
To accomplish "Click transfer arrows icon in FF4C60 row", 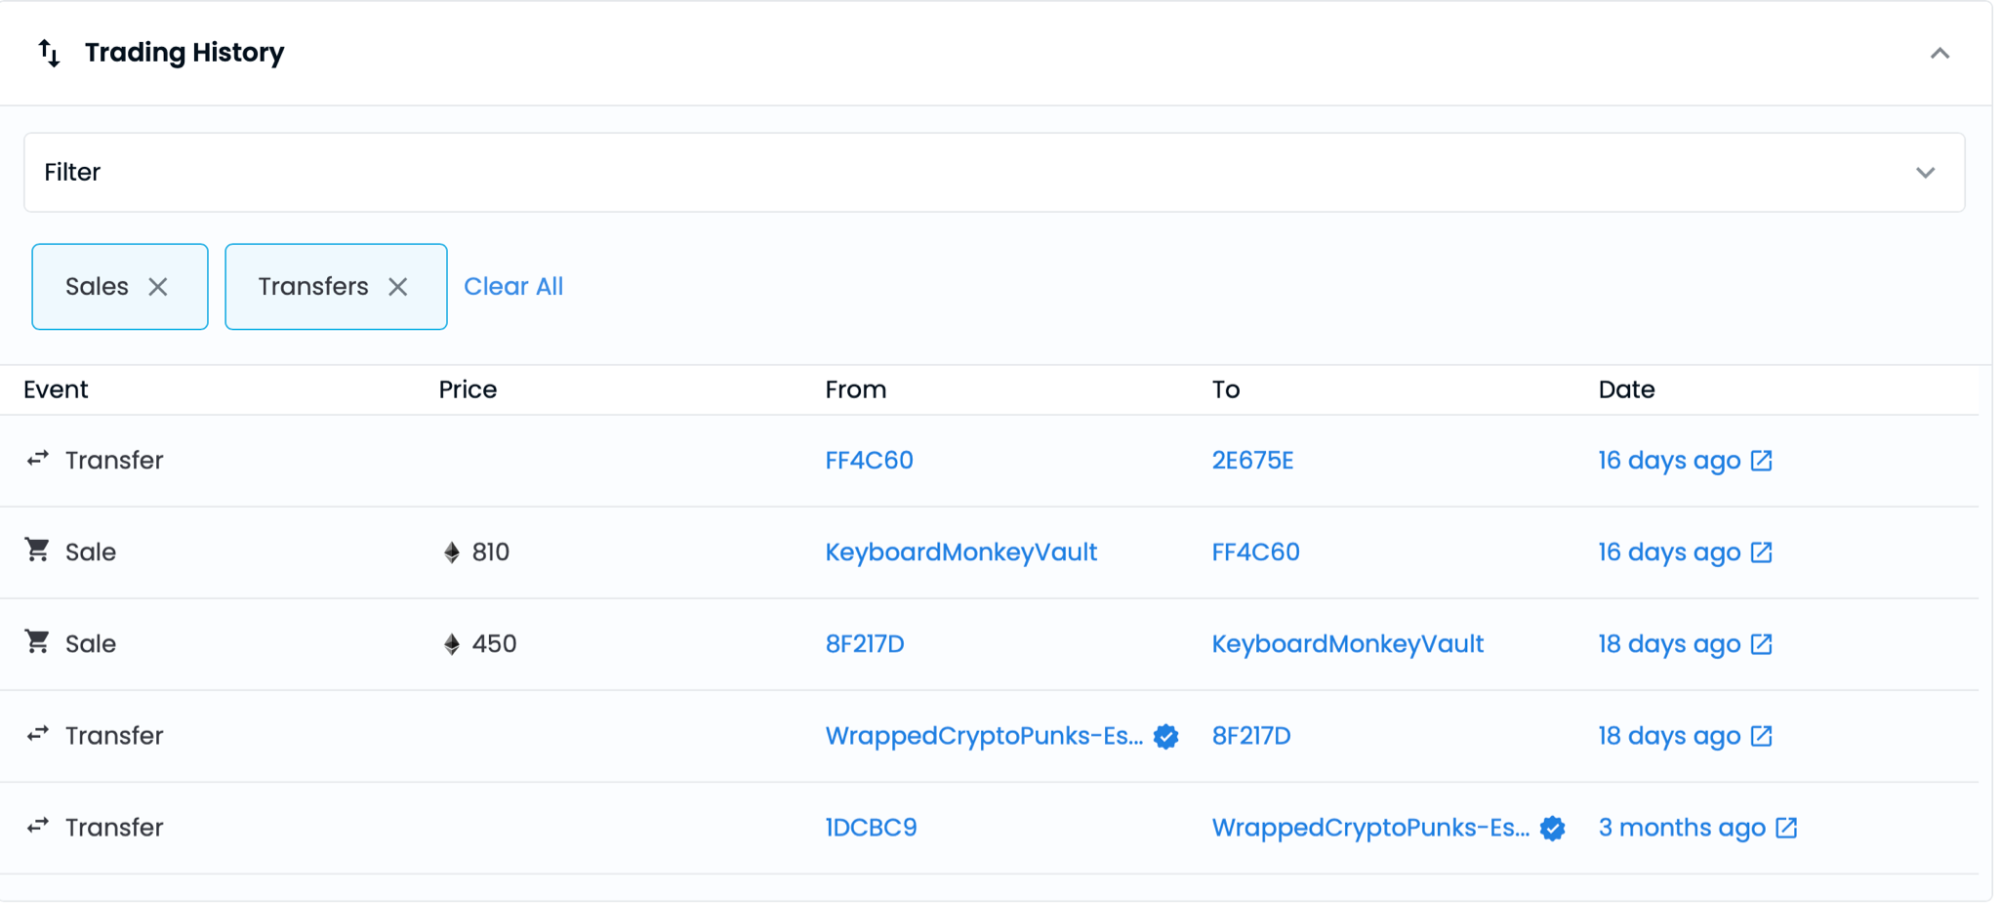I will click(x=38, y=459).
